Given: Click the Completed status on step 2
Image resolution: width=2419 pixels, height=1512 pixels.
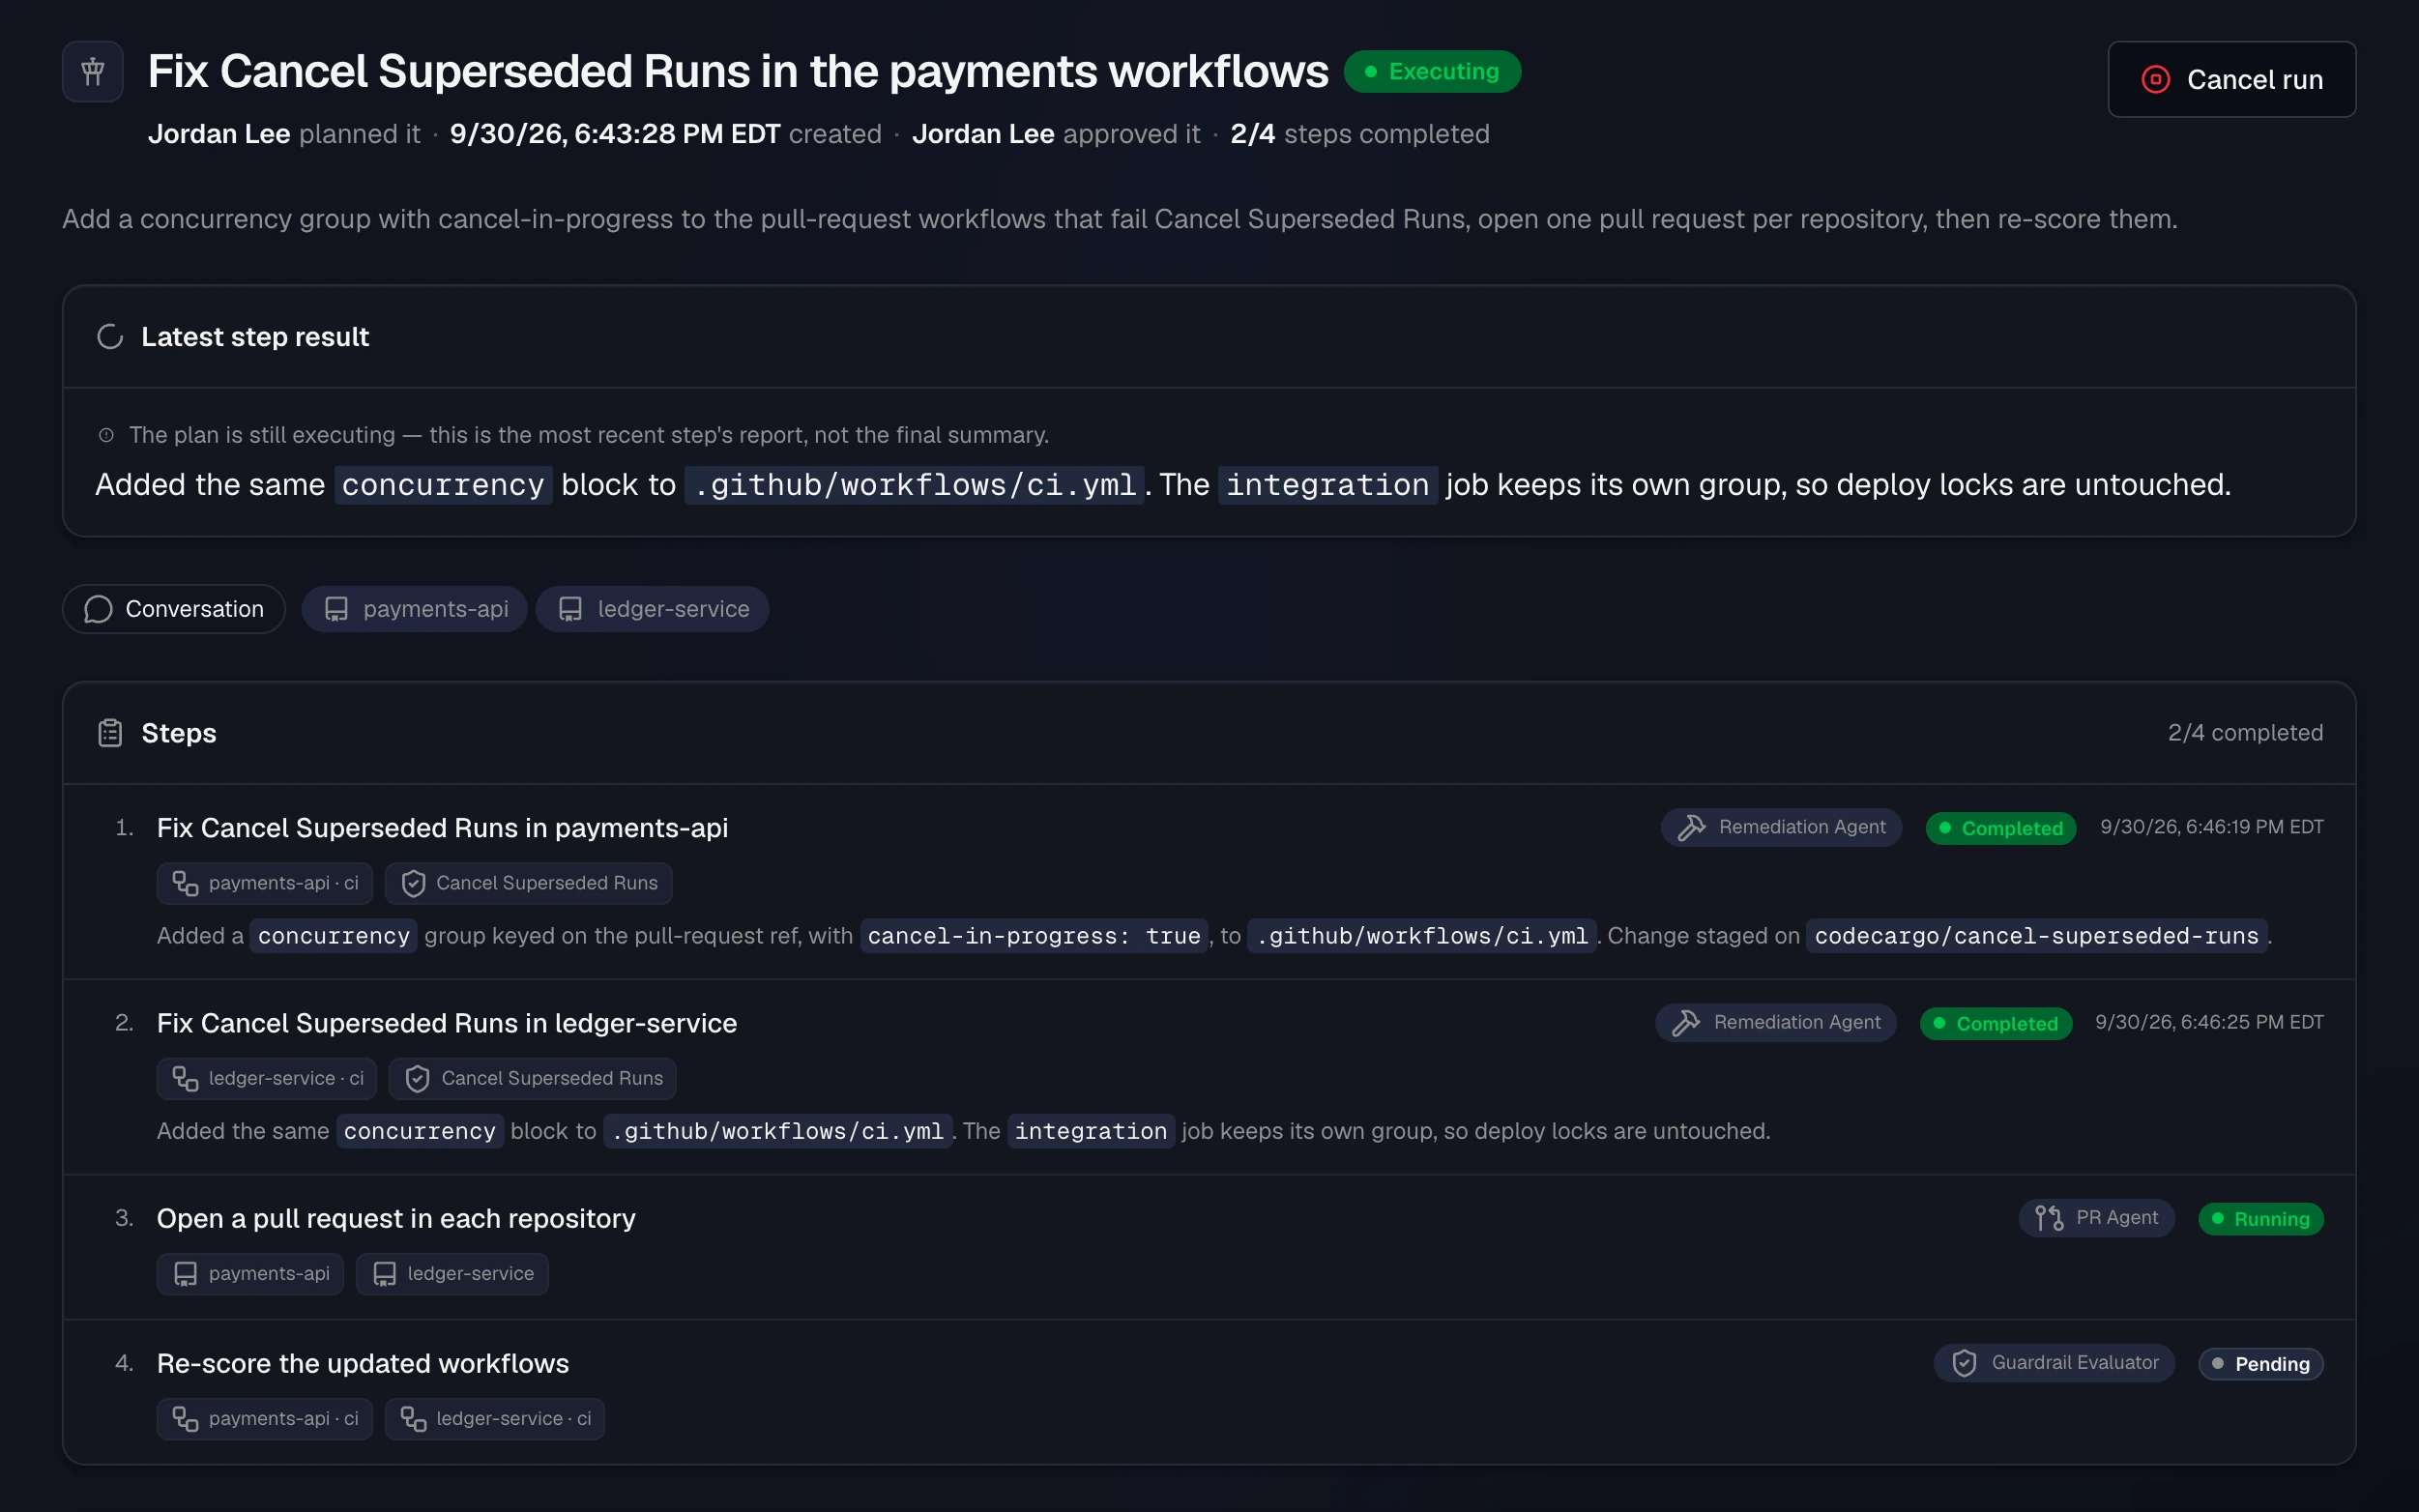Looking at the screenshot, I should point(1996,1023).
